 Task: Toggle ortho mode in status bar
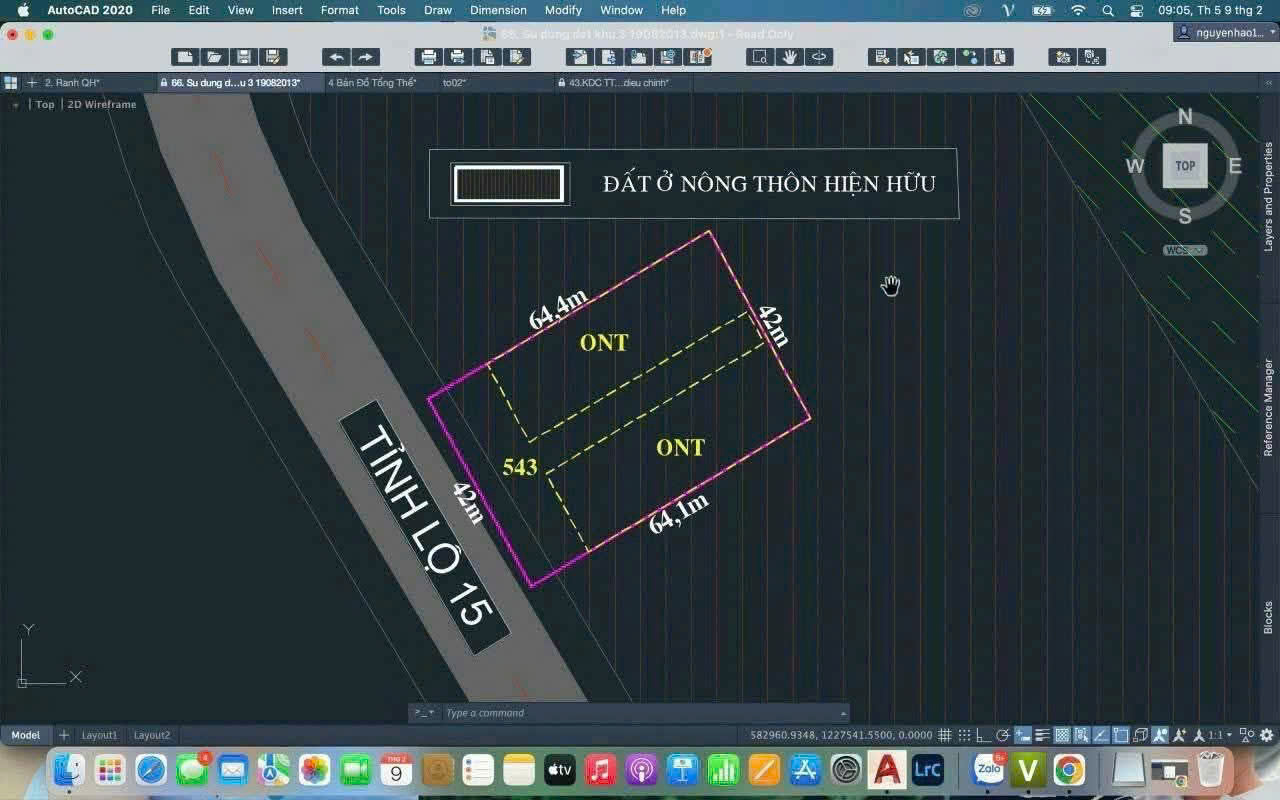983,735
